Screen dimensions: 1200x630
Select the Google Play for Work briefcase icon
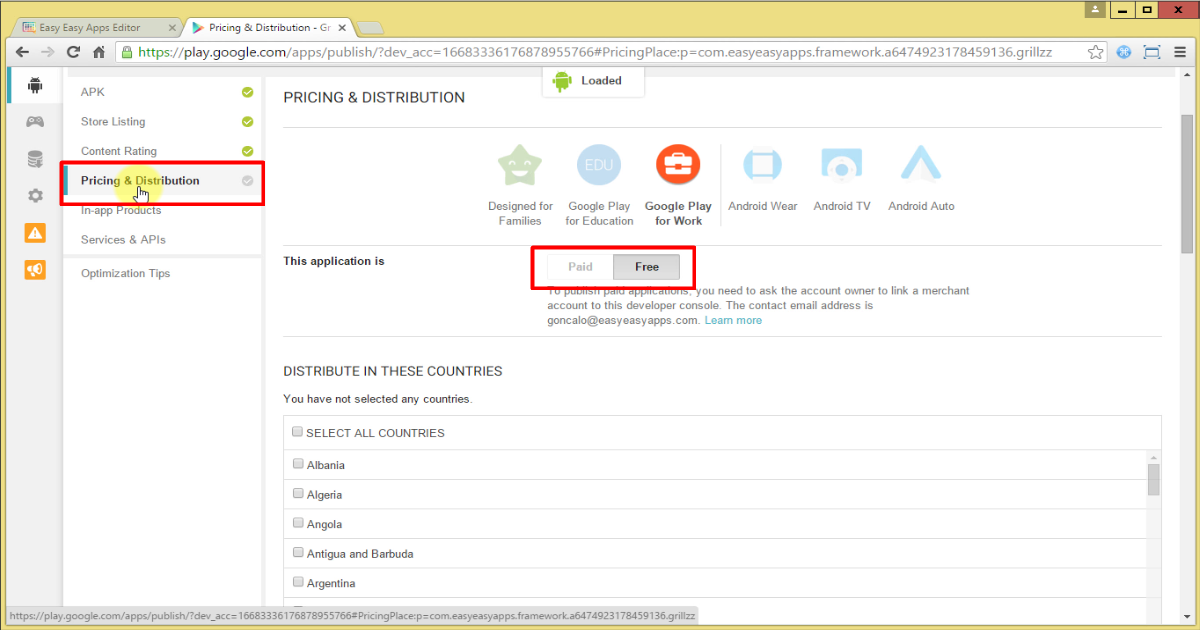(678, 164)
